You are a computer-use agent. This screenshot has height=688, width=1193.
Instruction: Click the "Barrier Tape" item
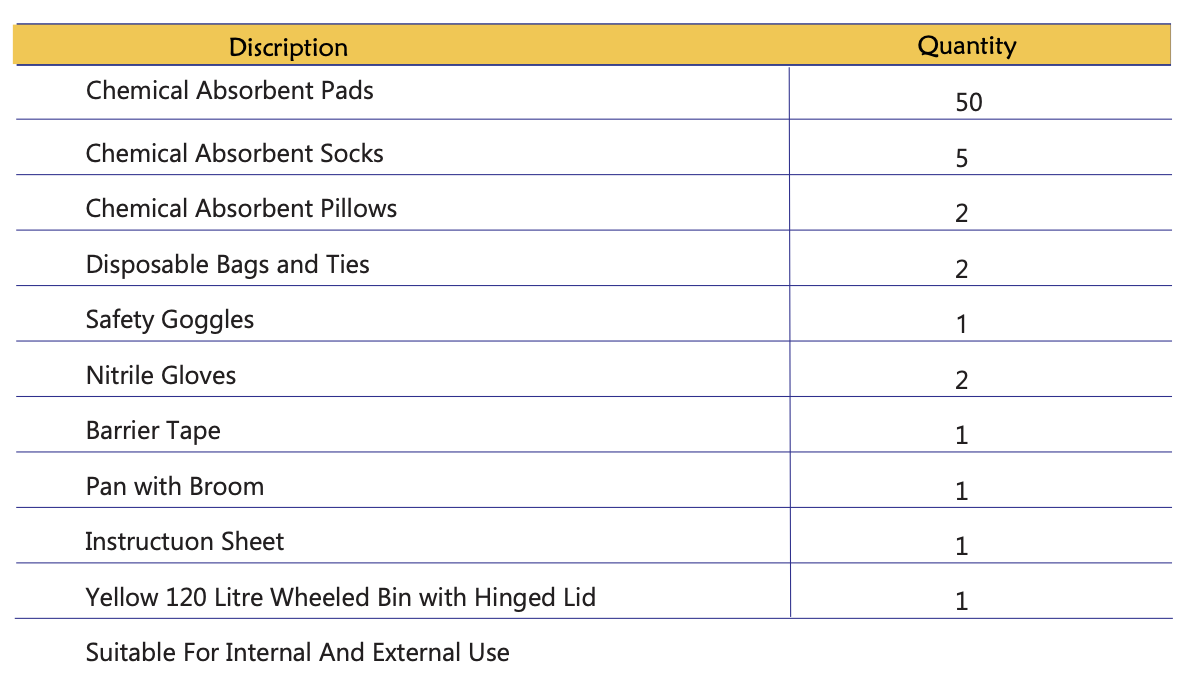[x=153, y=431]
